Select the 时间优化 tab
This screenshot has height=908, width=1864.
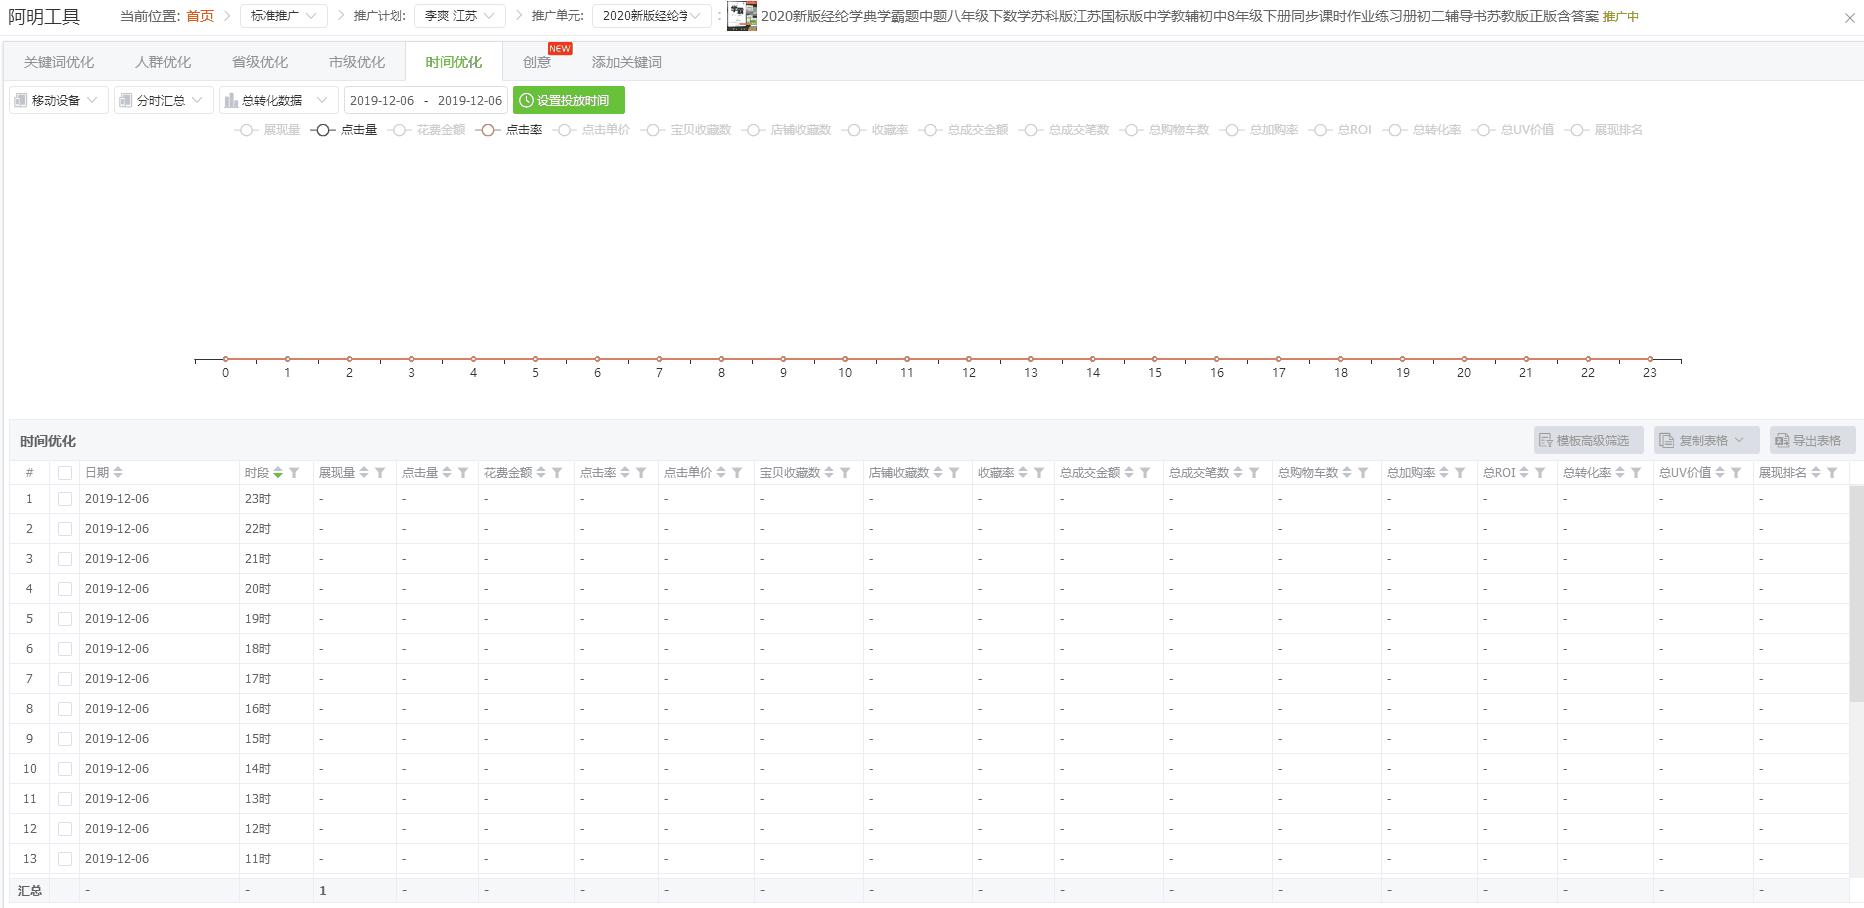click(x=454, y=62)
